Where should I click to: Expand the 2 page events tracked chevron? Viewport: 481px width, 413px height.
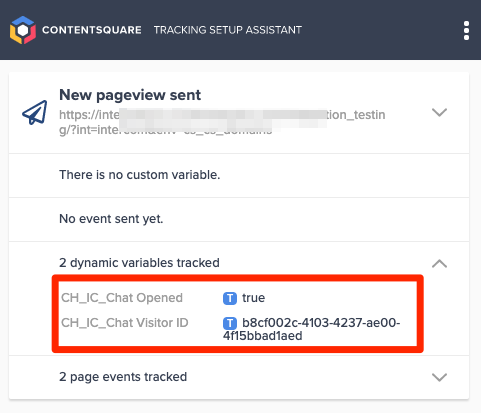[x=439, y=377]
